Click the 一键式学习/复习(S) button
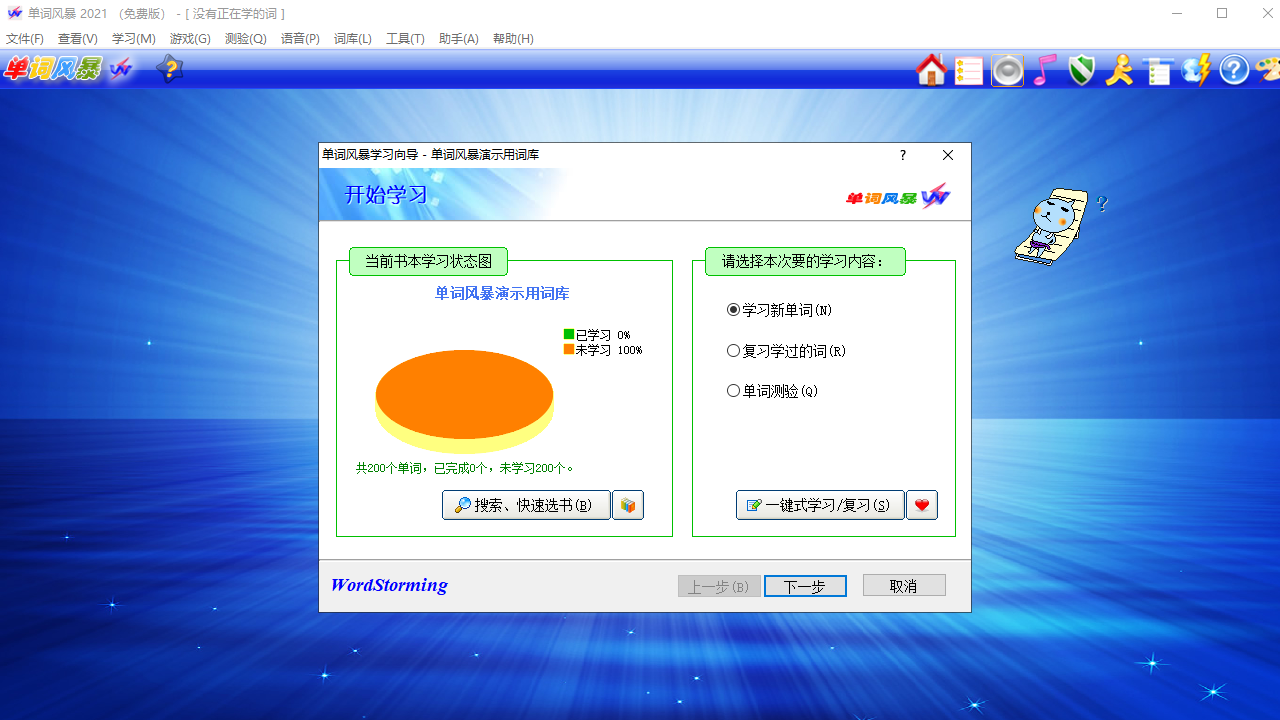 pyautogui.click(x=820, y=505)
